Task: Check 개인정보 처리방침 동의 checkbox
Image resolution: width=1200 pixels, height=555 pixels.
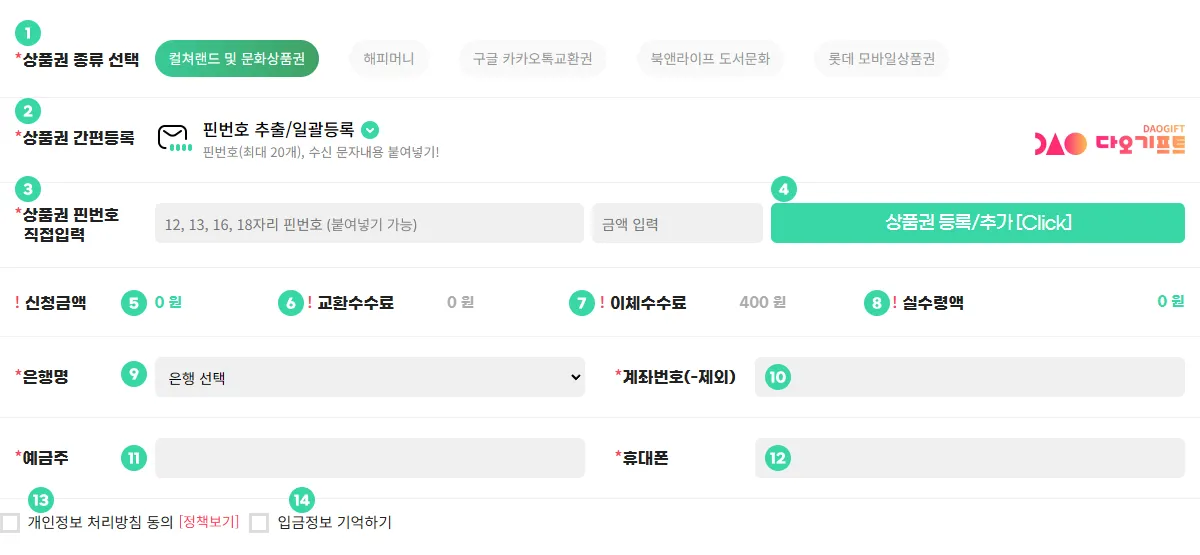Action: pyautogui.click(x=11, y=523)
